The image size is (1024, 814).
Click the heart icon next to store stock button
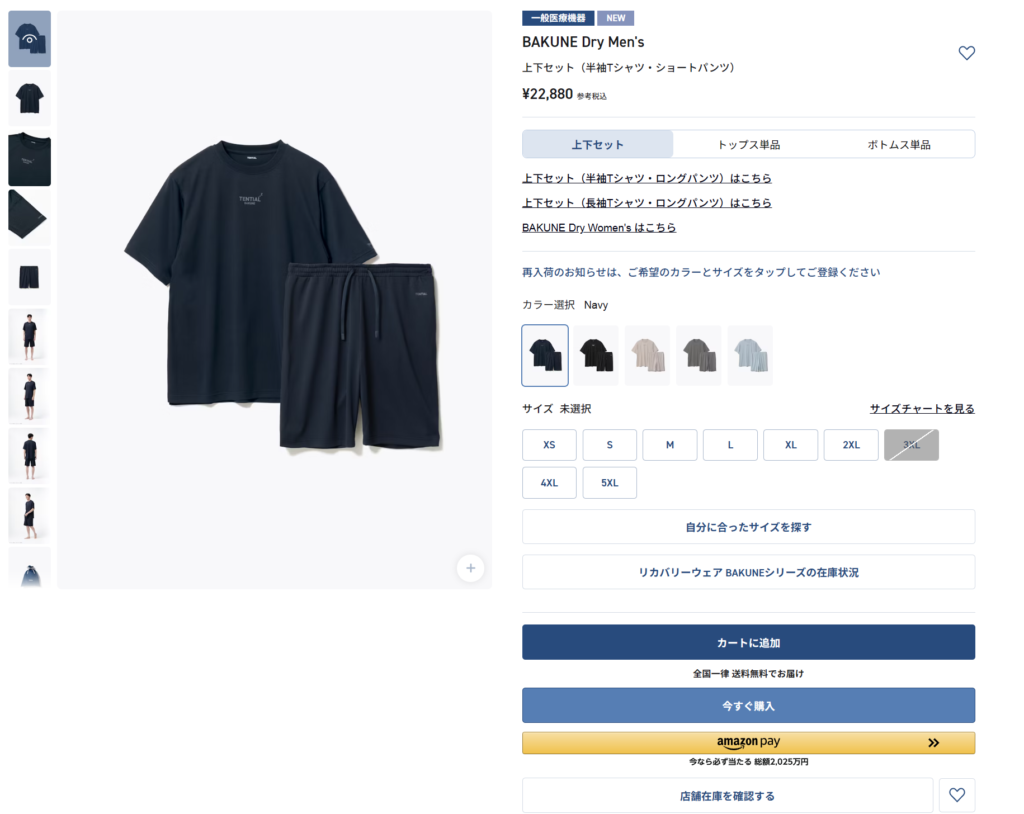[x=957, y=795]
